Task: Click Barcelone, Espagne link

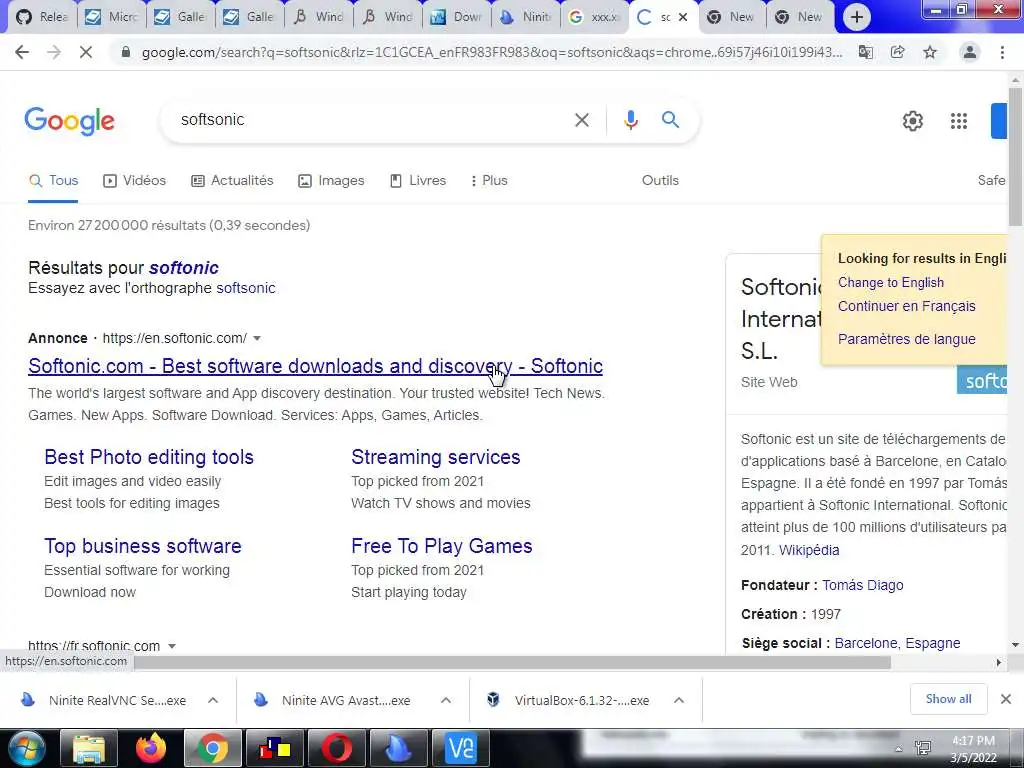Action: 897,643
